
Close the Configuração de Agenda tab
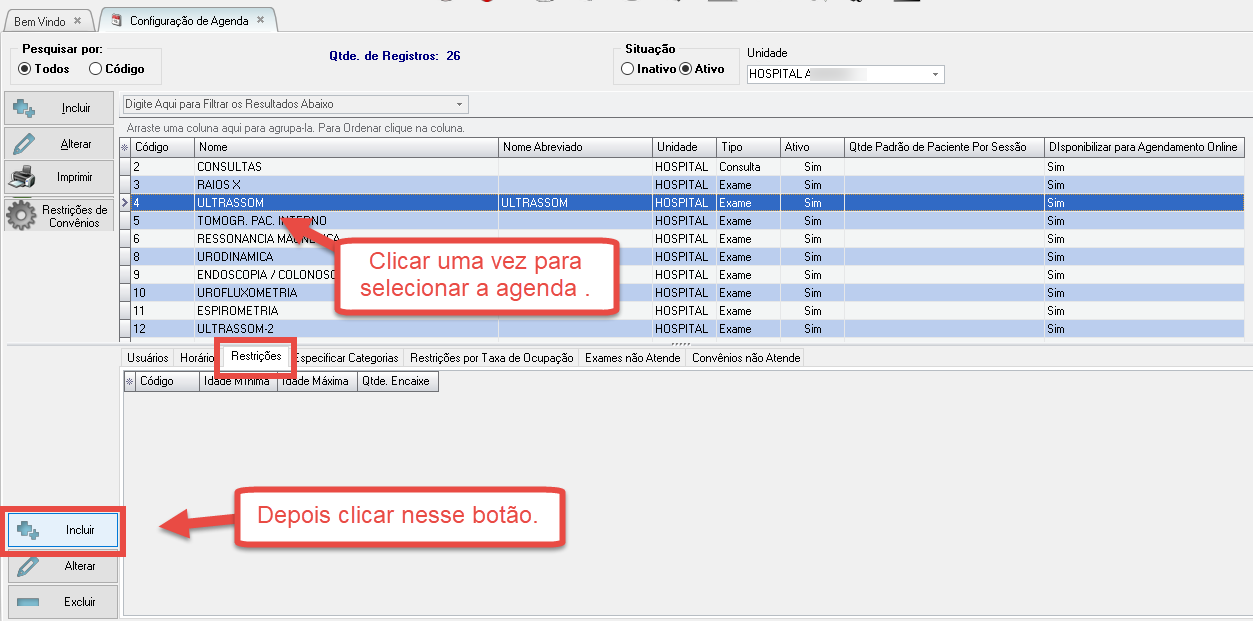tap(261, 20)
